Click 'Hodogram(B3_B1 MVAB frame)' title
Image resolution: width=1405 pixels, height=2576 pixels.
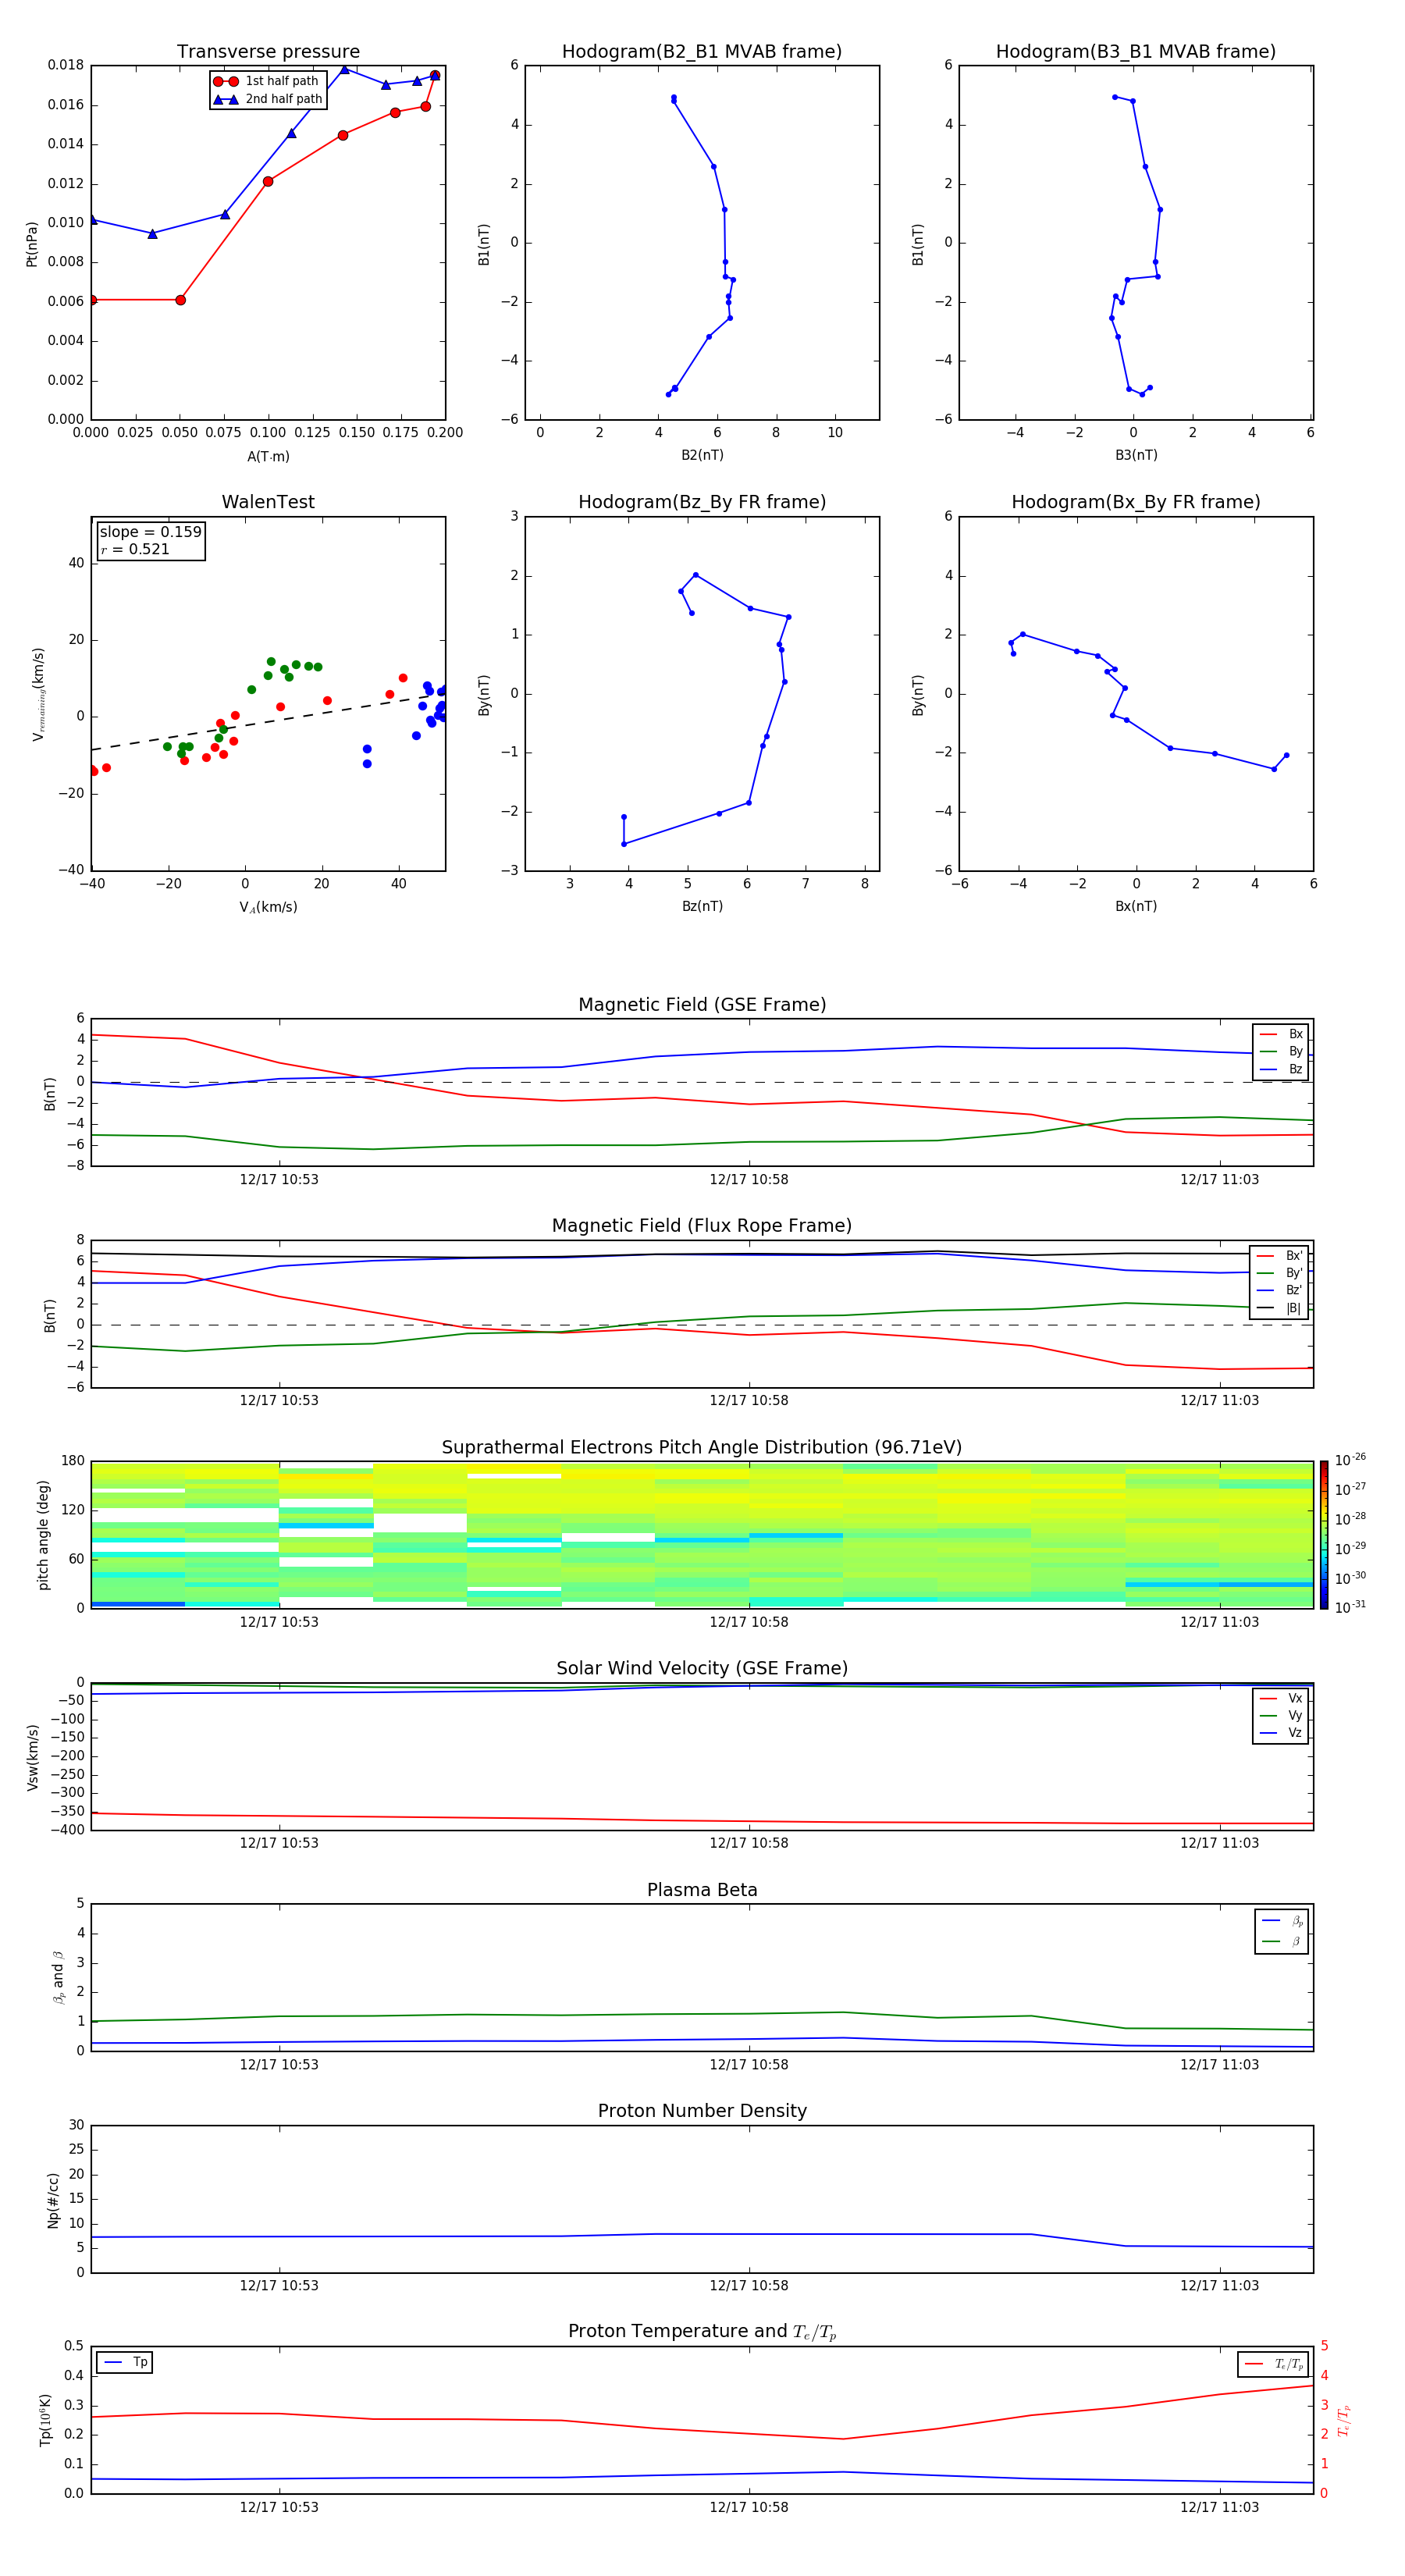point(1136,52)
